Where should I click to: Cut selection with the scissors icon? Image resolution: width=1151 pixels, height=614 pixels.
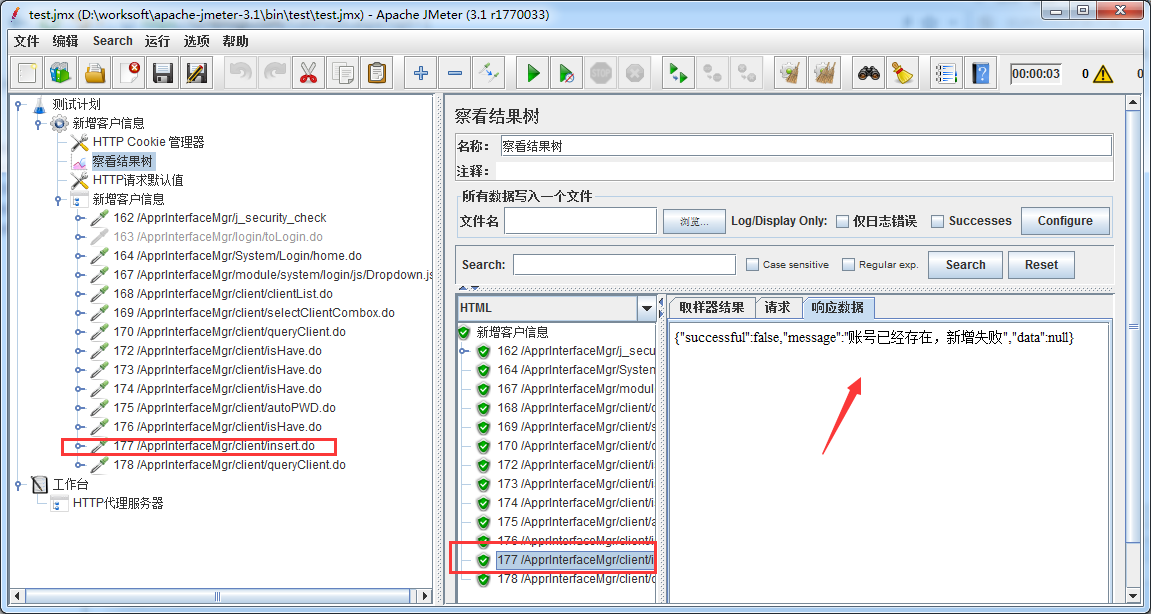[x=308, y=73]
